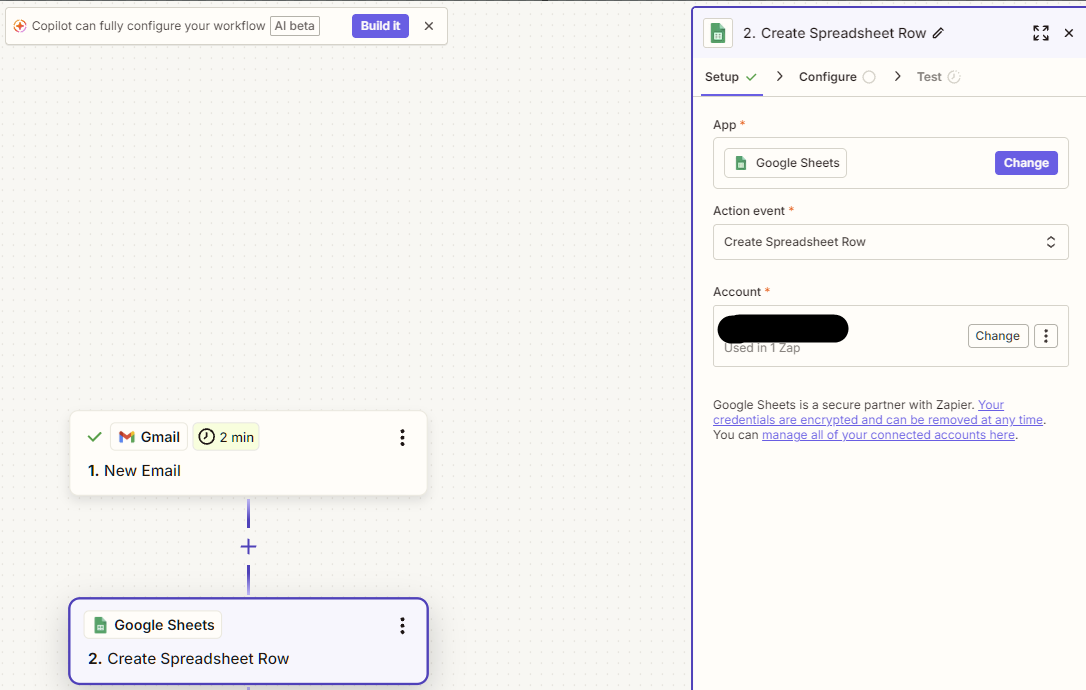Click the plus icon to add step
Image resolution: width=1086 pixels, height=690 pixels.
(x=248, y=546)
